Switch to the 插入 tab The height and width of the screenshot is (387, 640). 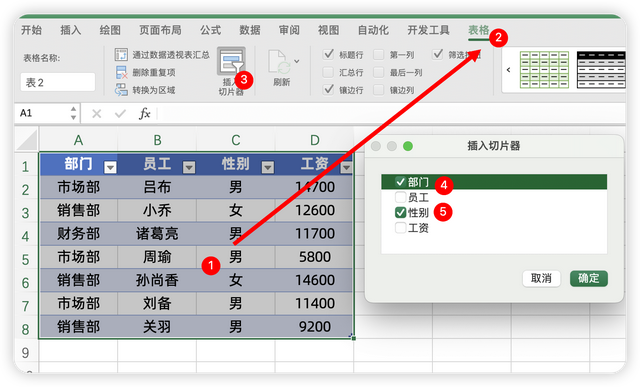tap(71, 30)
